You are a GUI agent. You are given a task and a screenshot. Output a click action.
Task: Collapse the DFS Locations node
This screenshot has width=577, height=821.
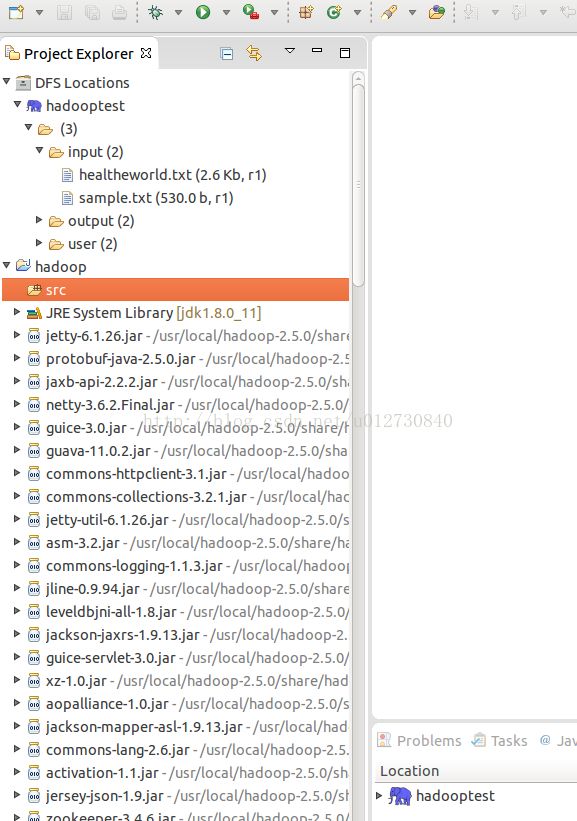click(x=7, y=81)
